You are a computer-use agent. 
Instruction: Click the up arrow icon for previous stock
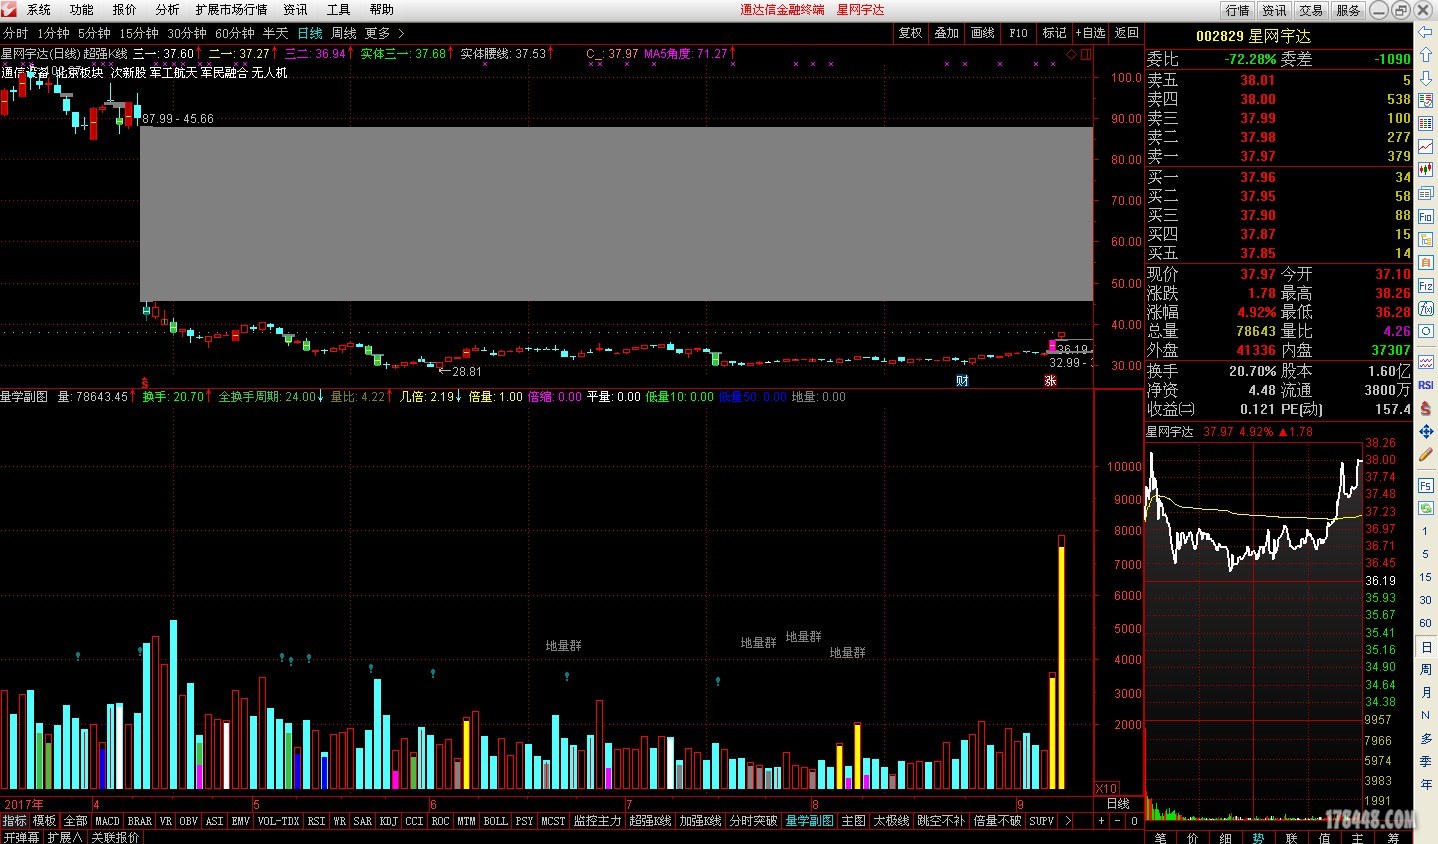[x=1426, y=56]
